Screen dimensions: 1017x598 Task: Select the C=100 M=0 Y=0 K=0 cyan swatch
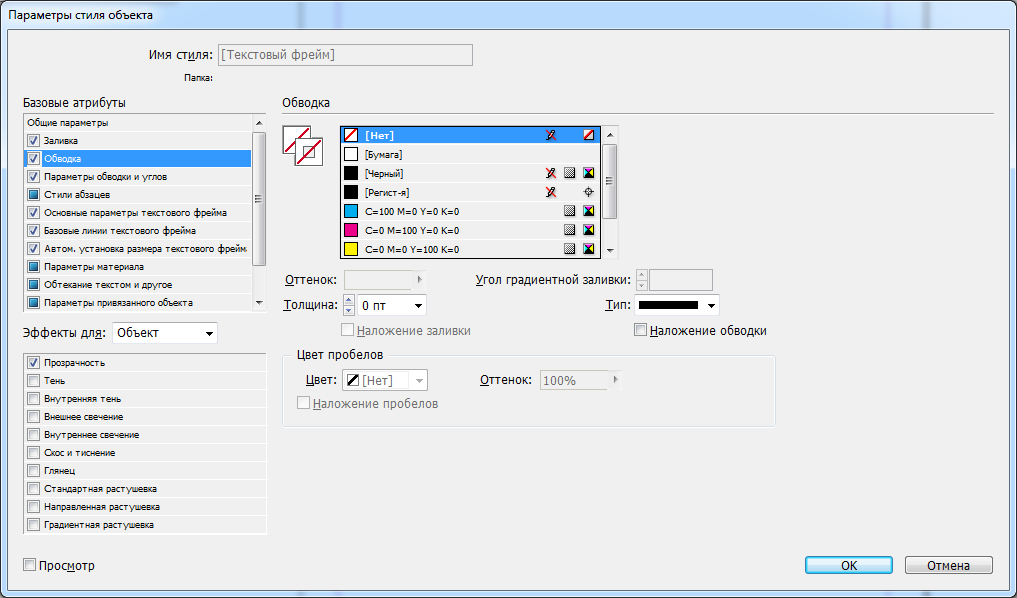(x=471, y=211)
